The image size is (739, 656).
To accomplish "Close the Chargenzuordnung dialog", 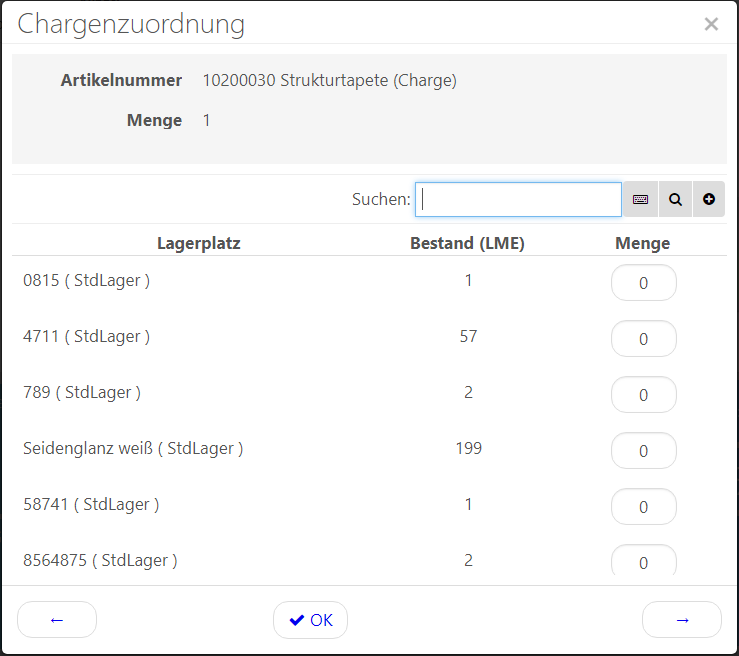I will [x=711, y=24].
